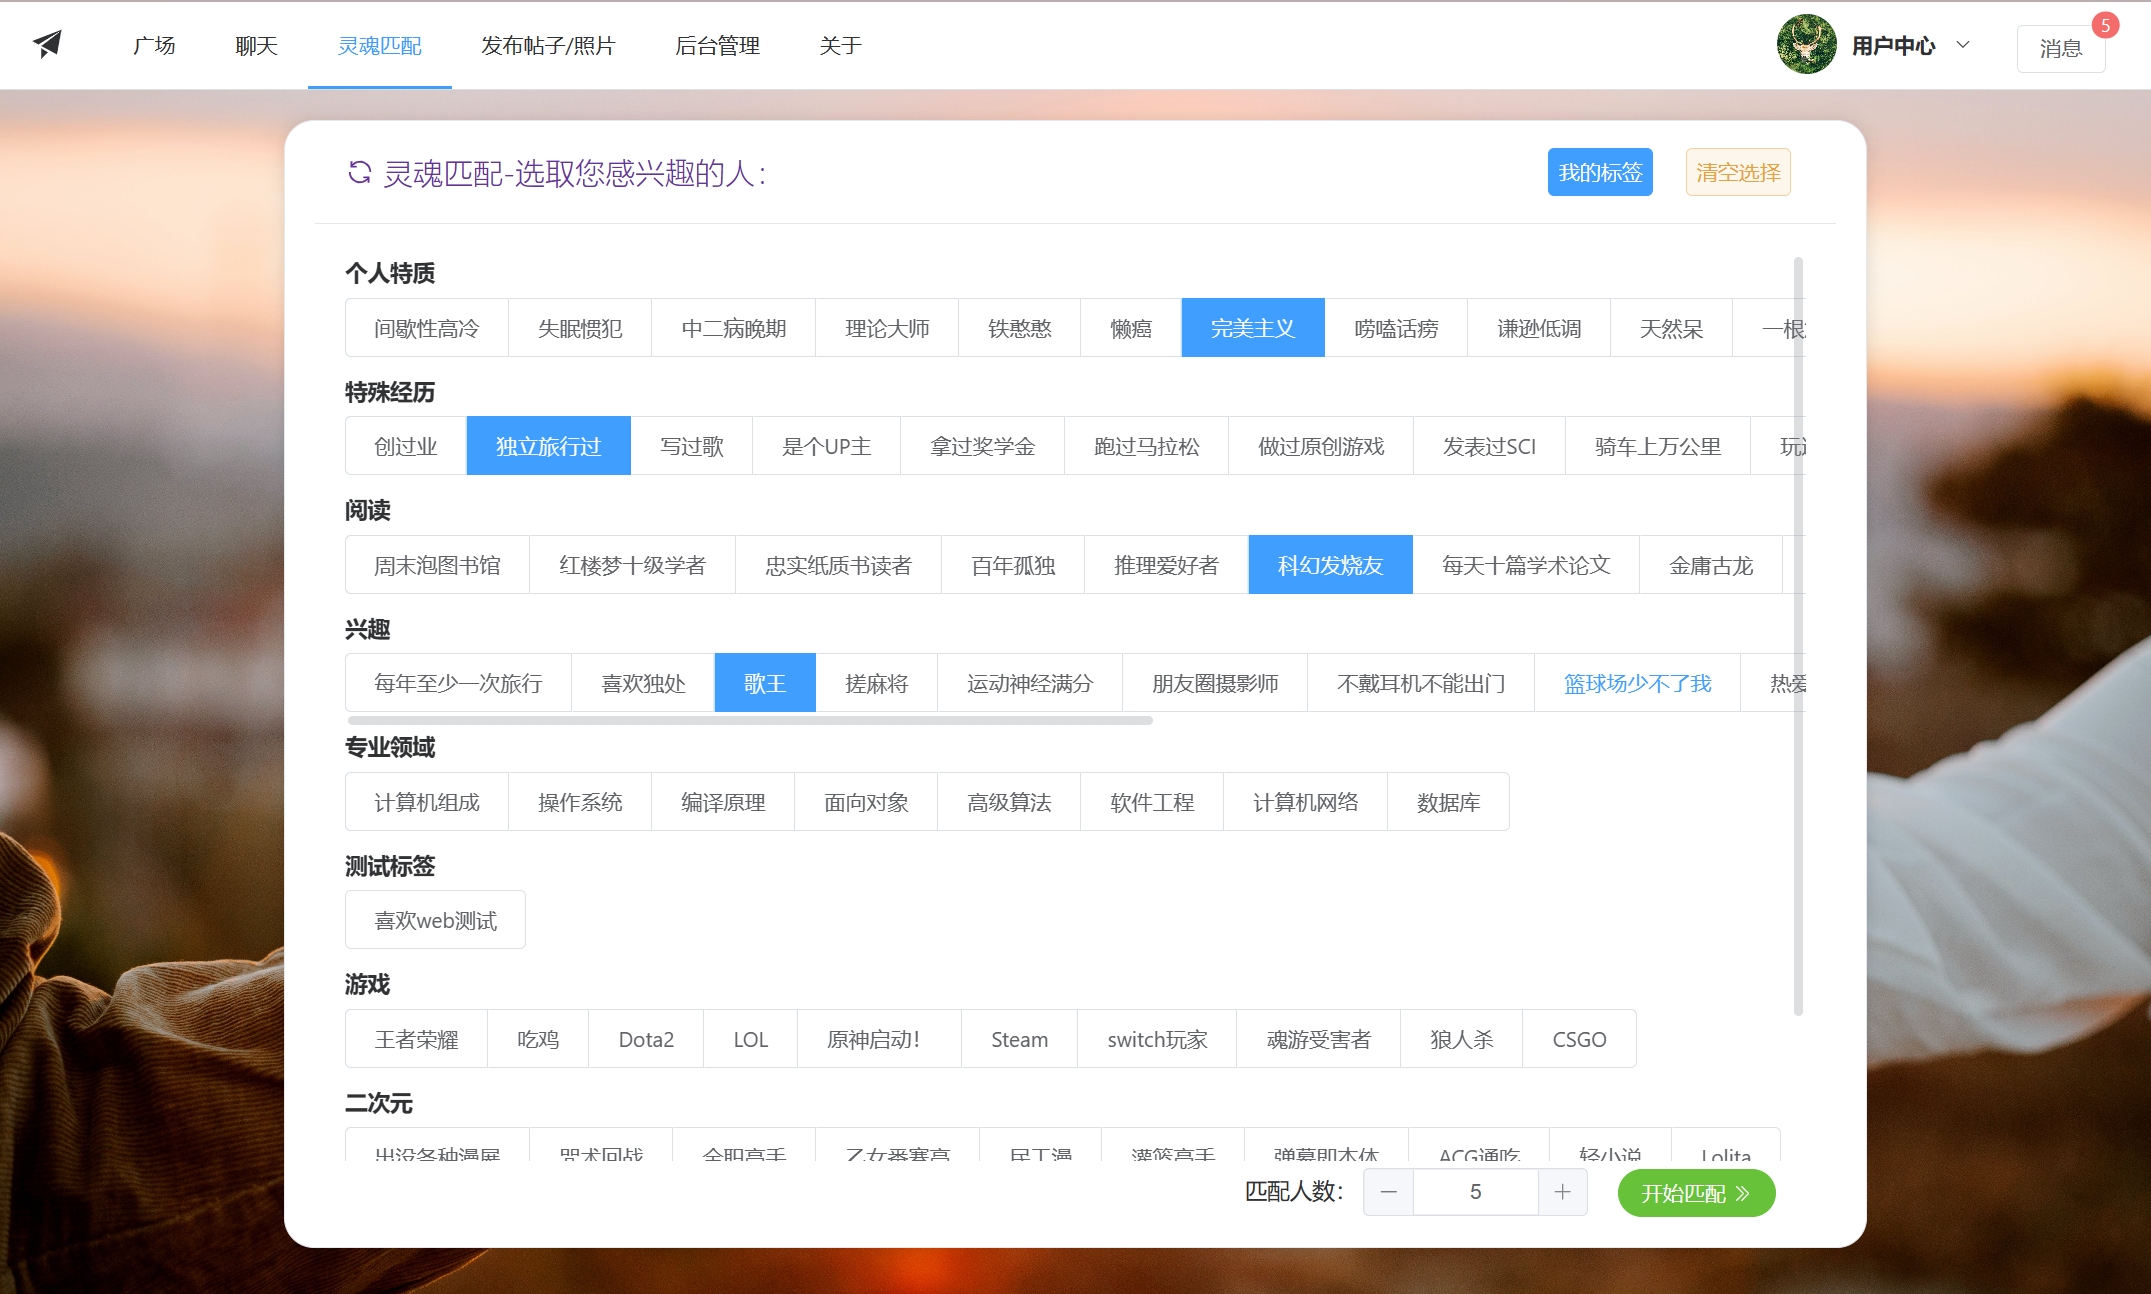This screenshot has width=2151, height=1294.
Task: Open the 后台管理 menu
Action: tap(717, 45)
